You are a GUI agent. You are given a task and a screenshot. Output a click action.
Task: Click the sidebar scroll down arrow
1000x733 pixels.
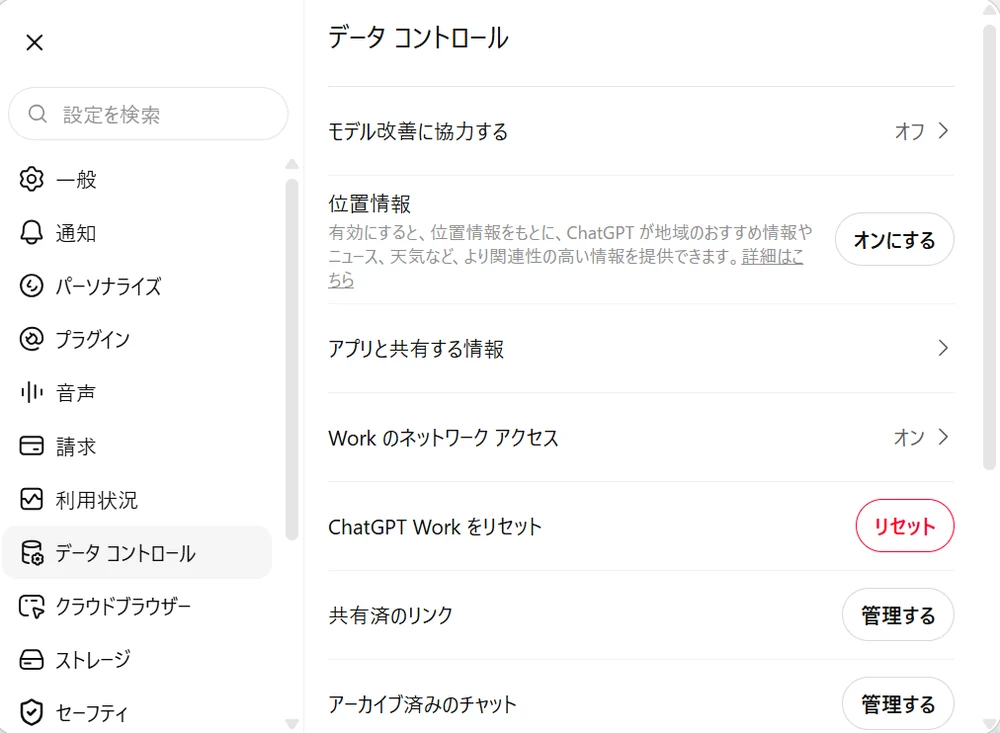292,724
